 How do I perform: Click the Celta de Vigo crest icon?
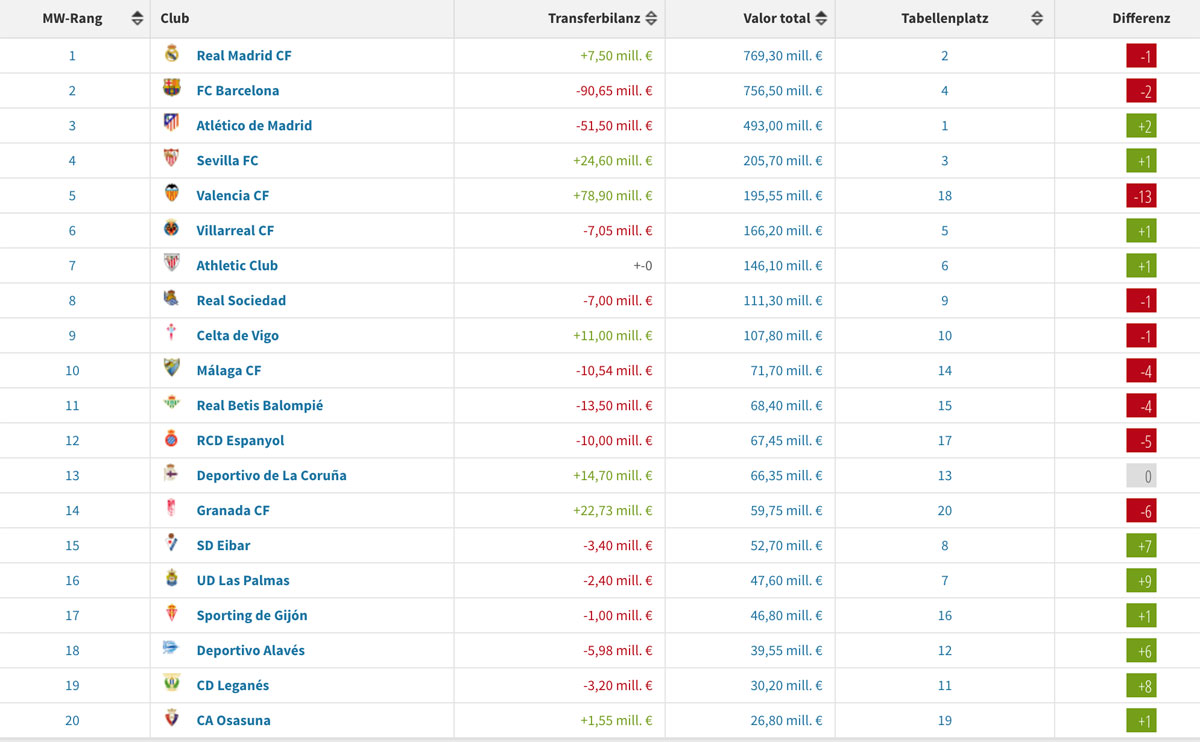click(172, 334)
